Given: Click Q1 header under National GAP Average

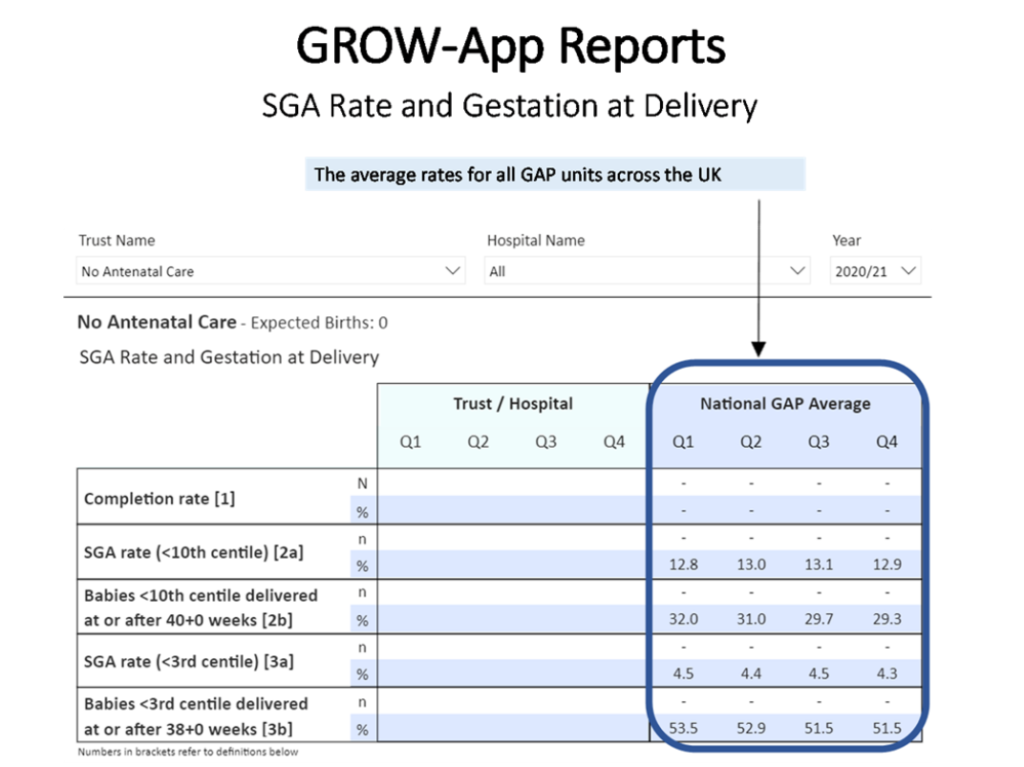Looking at the screenshot, I should tap(683, 442).
